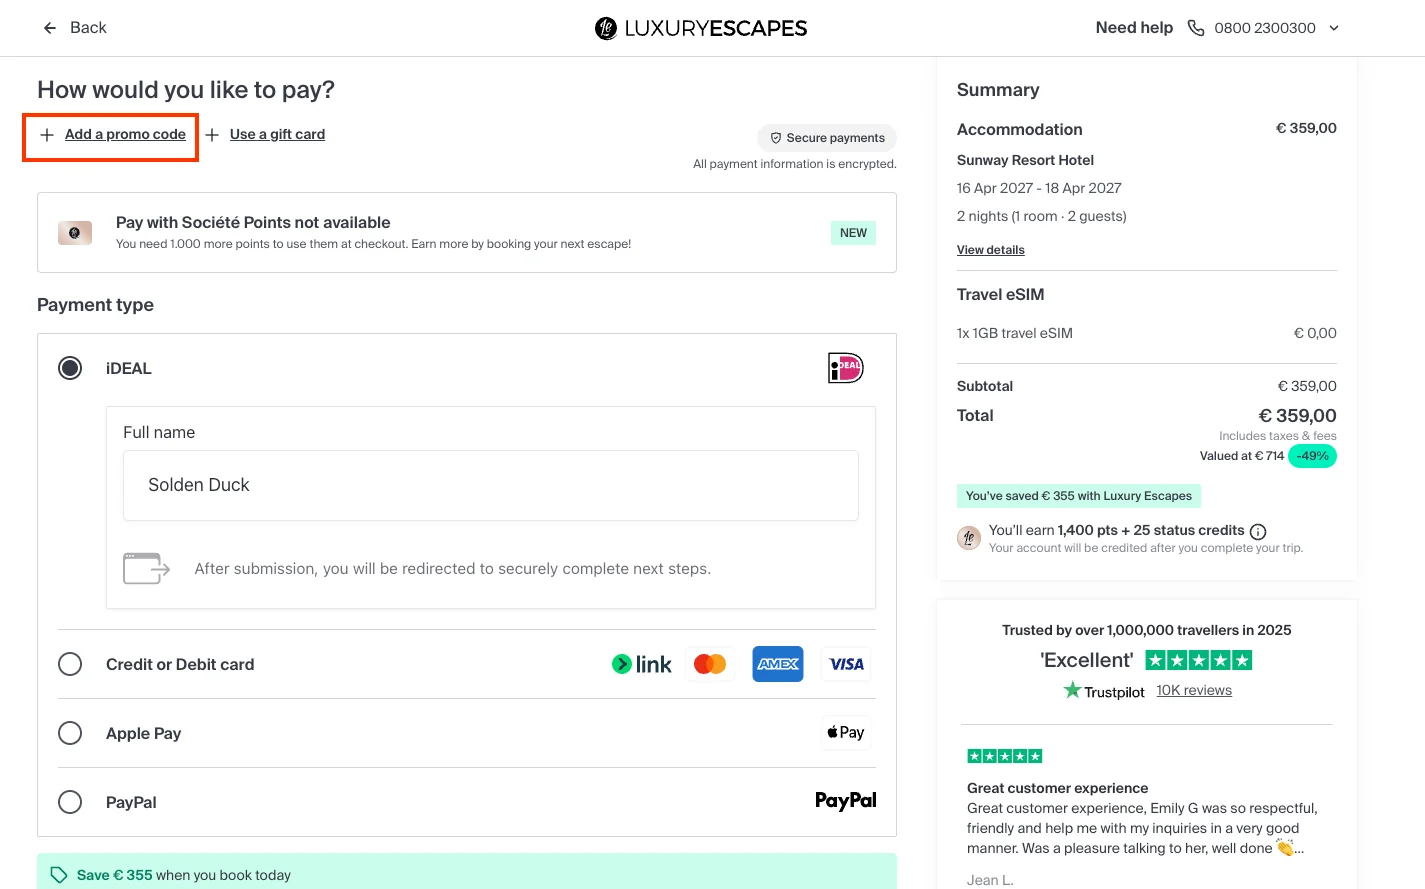
Task: Click the back arrow icon
Action: pos(50,28)
